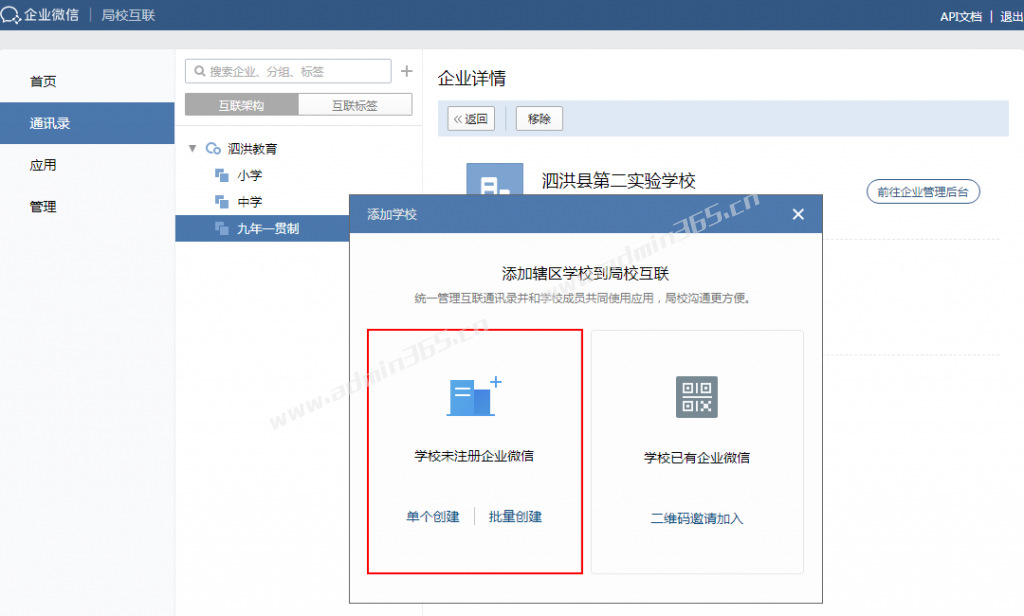Open the API文档 link
This screenshot has width=1024, height=616.
point(961,16)
